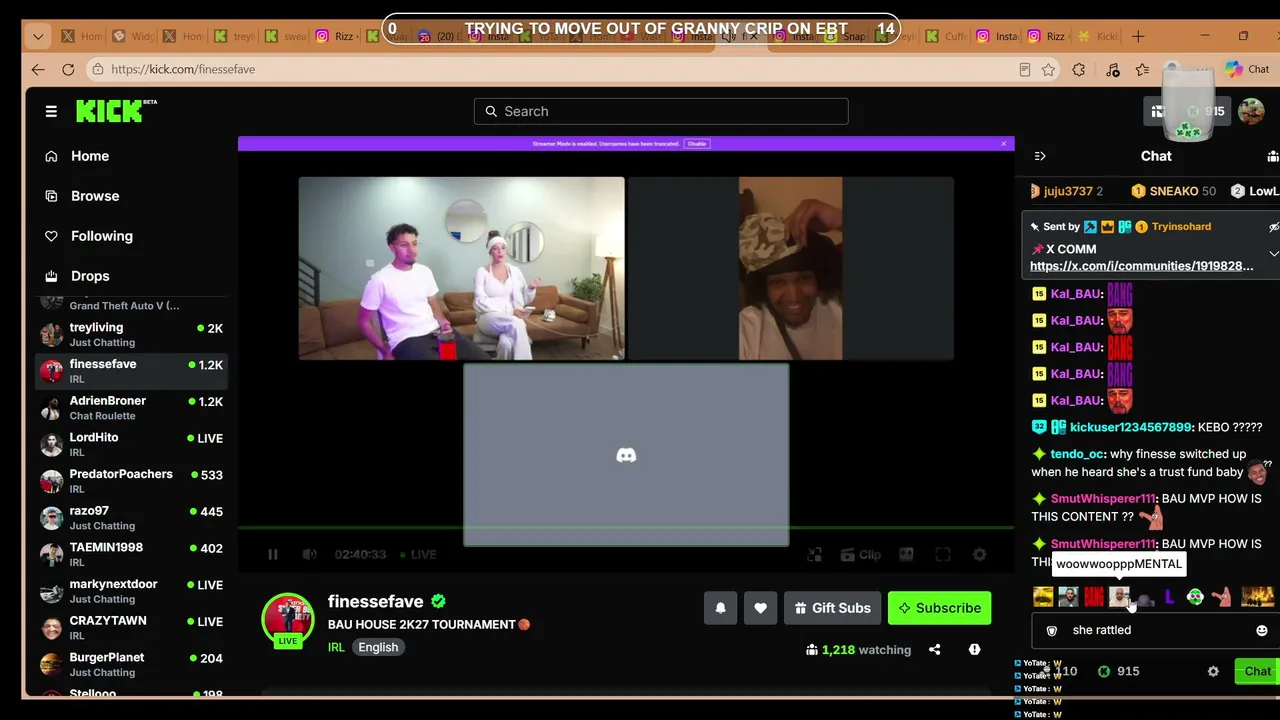Click finessefave profile avatar
This screenshot has height=720, width=1280.
[288, 619]
